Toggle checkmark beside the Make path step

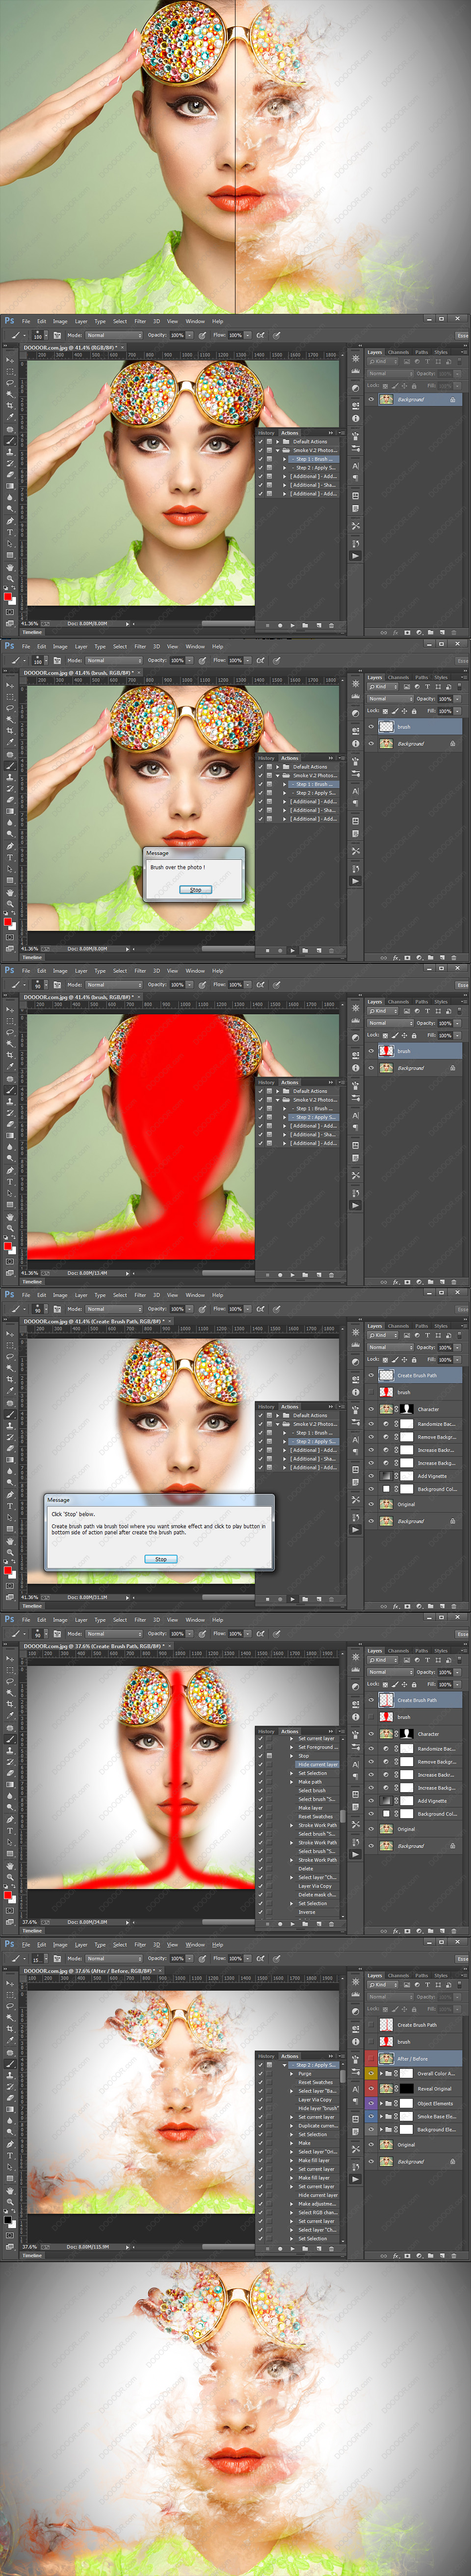(261, 1782)
